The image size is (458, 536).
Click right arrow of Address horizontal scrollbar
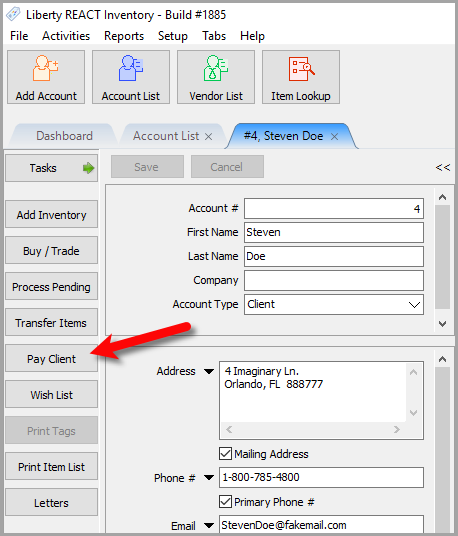(397, 429)
